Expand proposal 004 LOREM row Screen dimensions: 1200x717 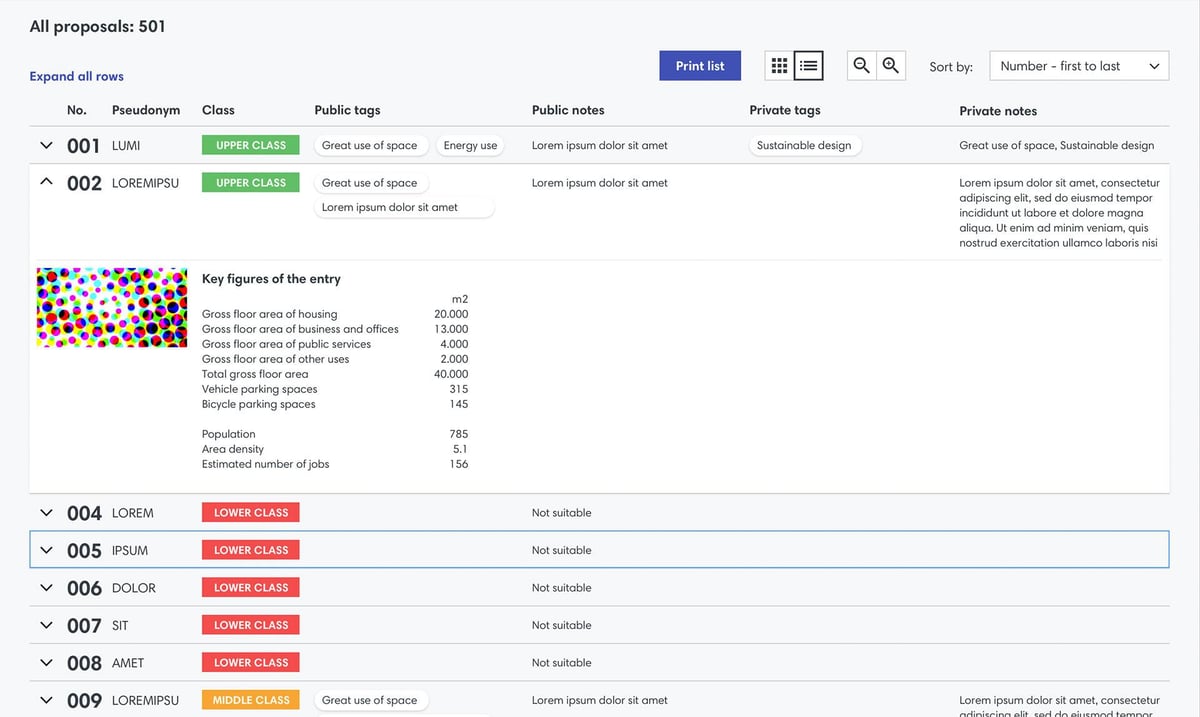click(46, 513)
